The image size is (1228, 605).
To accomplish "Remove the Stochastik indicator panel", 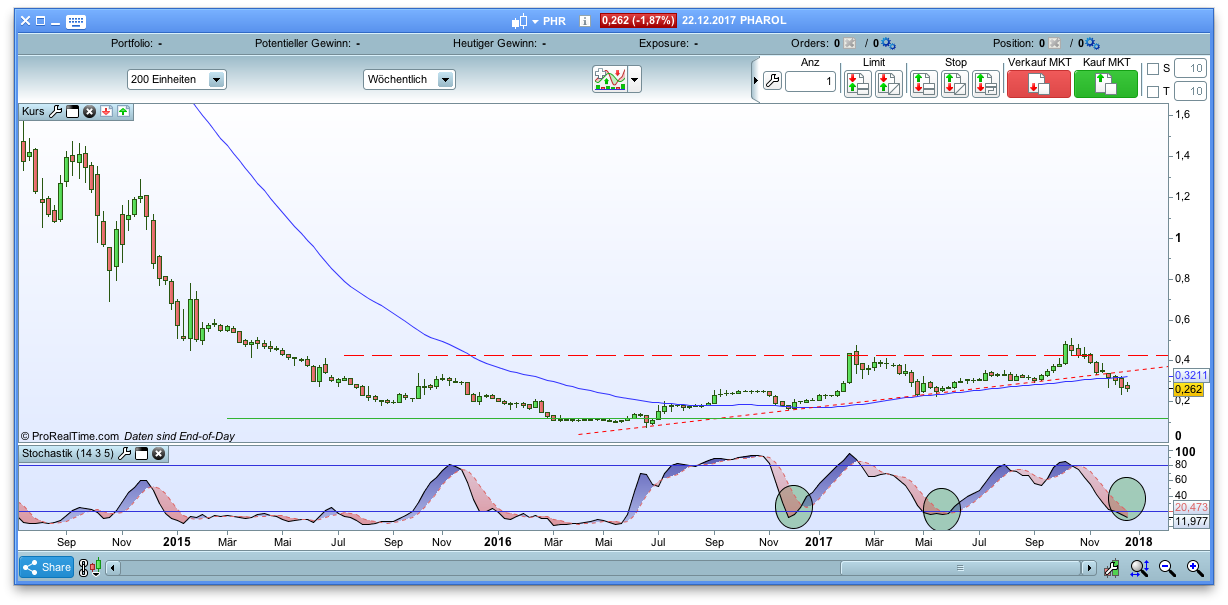I will click(x=158, y=454).
